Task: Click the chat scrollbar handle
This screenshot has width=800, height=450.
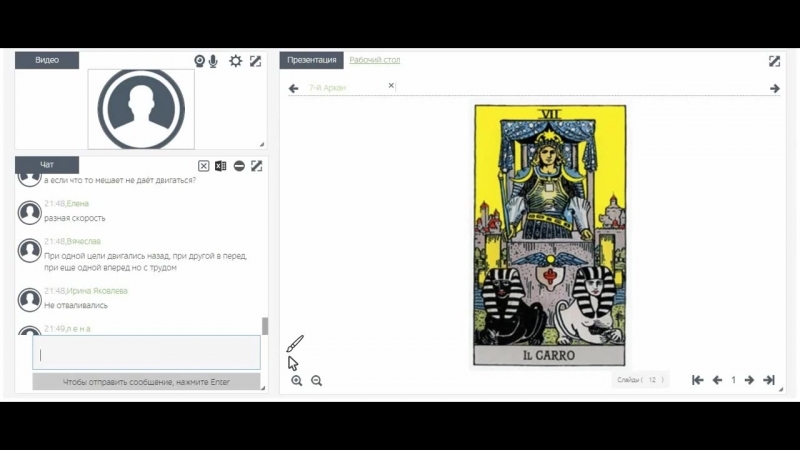Action: pyautogui.click(x=265, y=326)
